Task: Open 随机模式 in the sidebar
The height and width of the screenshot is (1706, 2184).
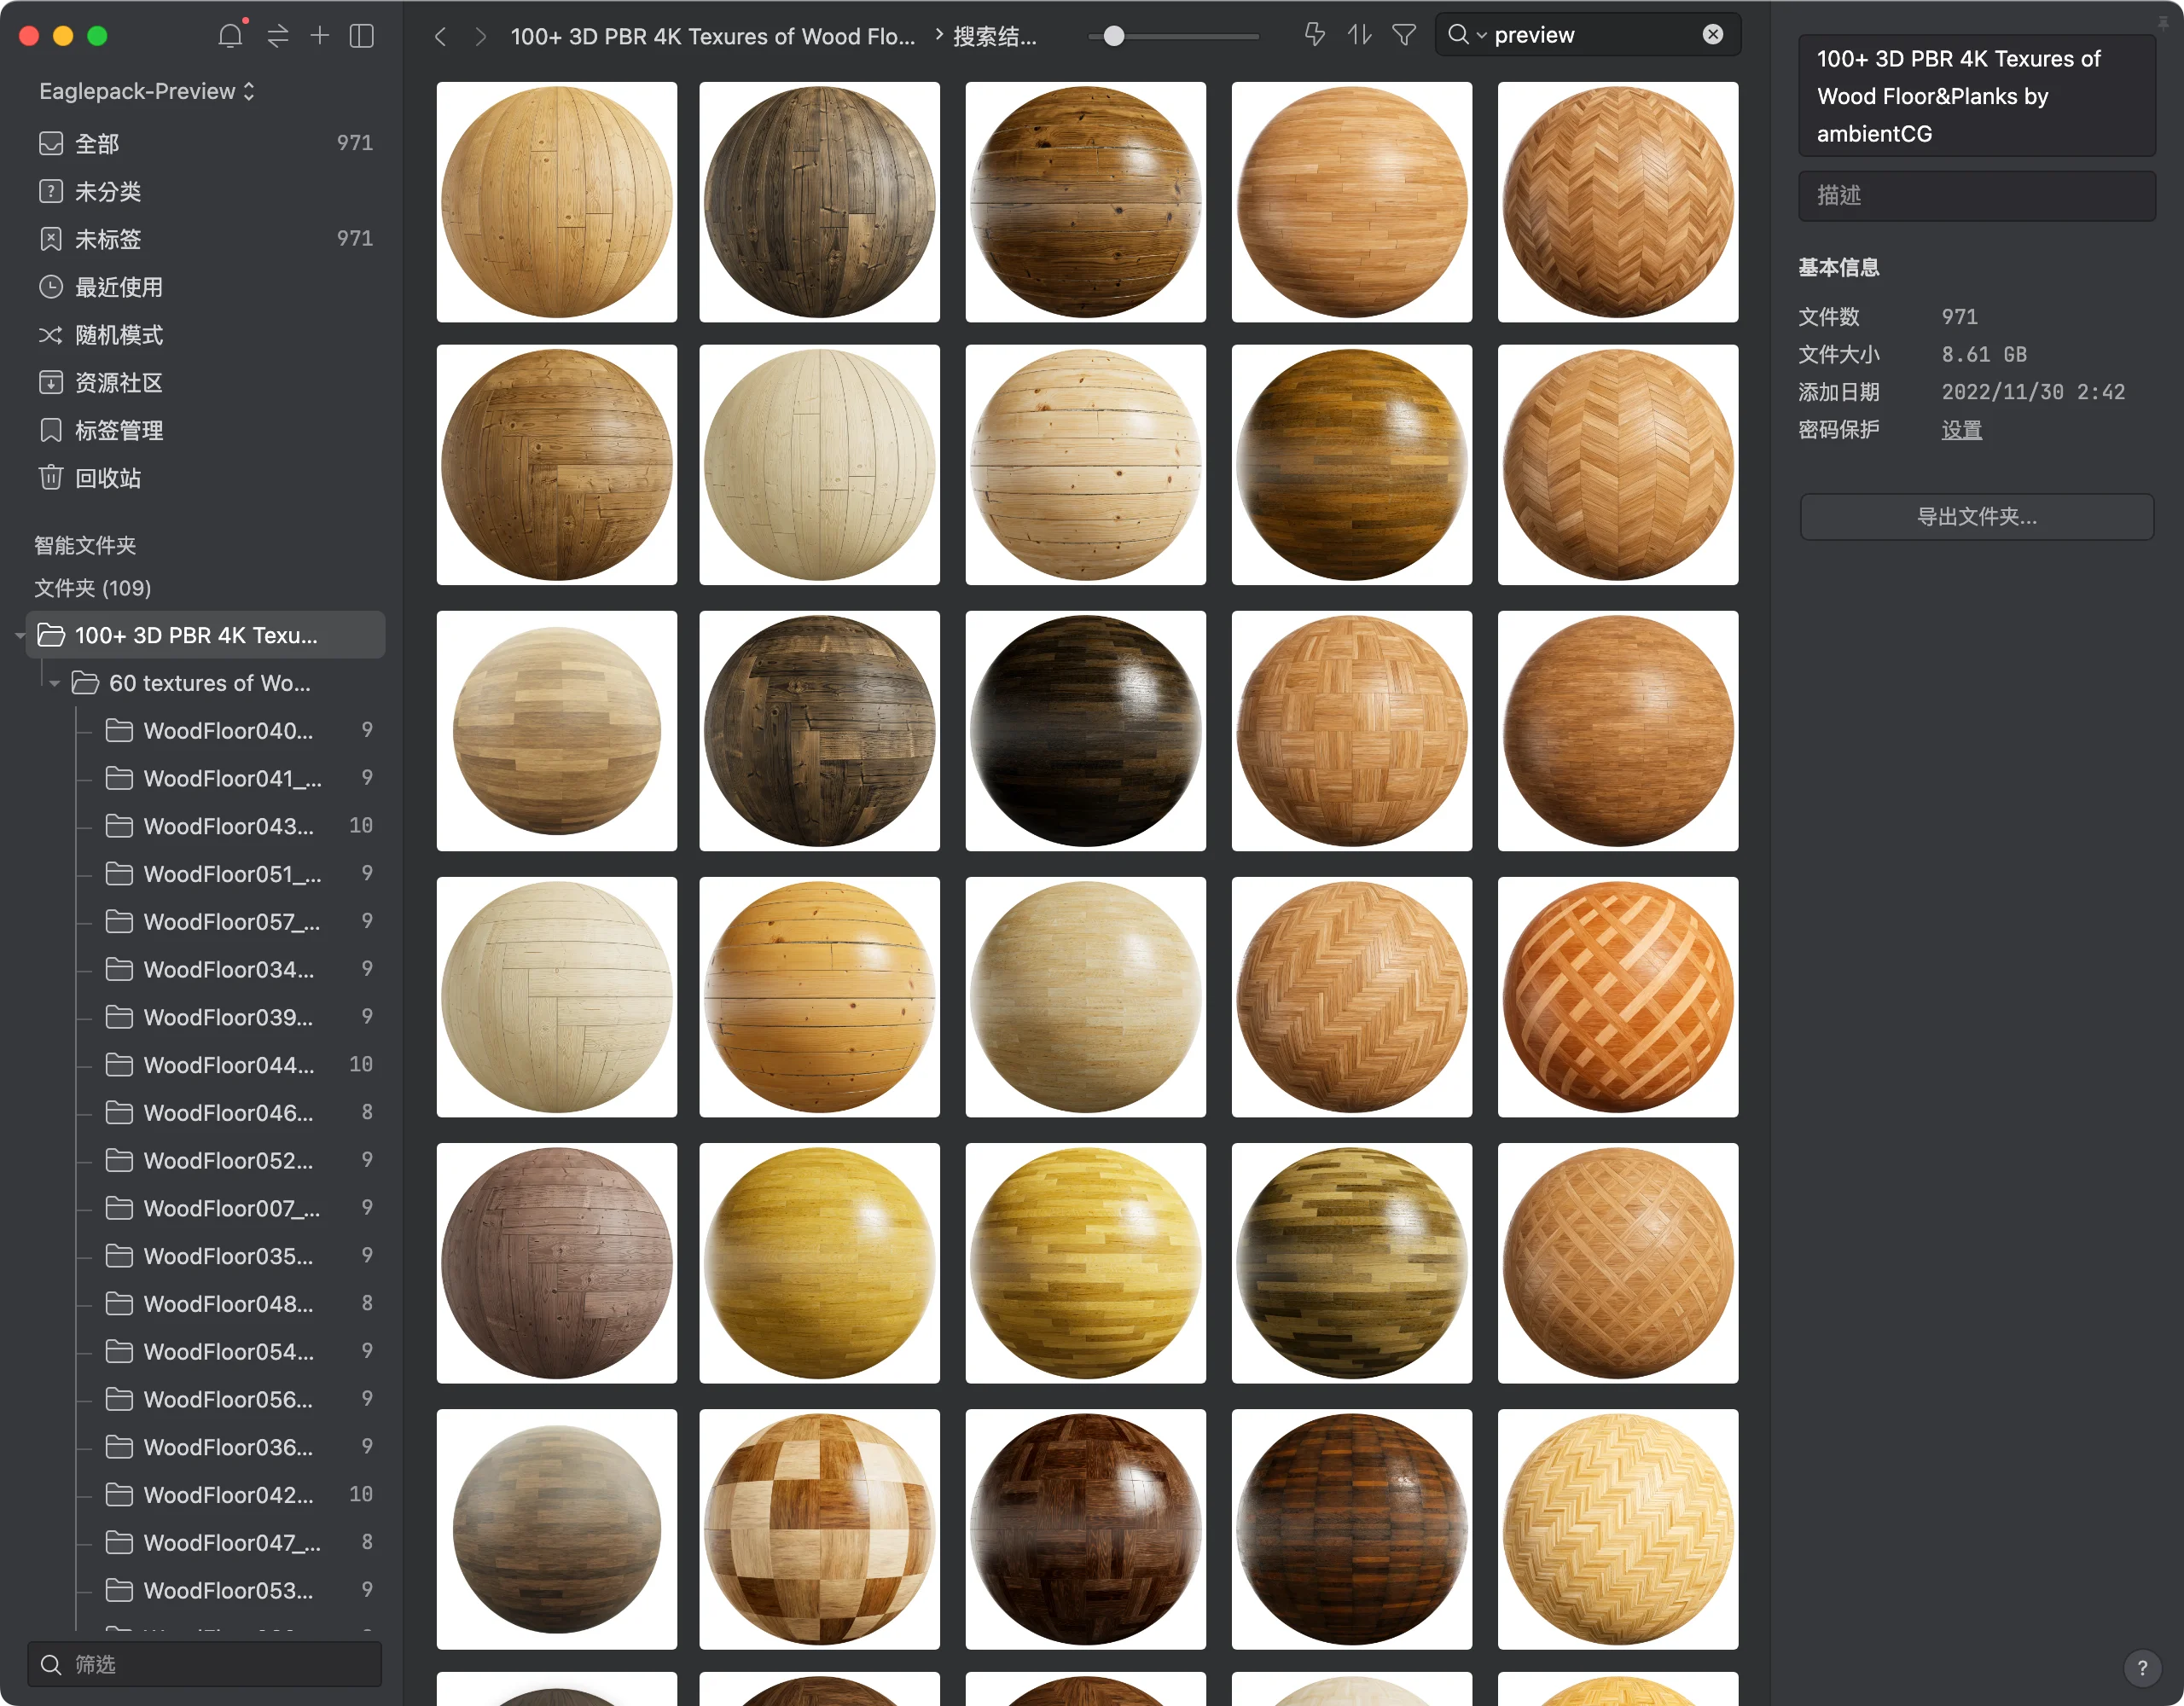Action: 205,335
